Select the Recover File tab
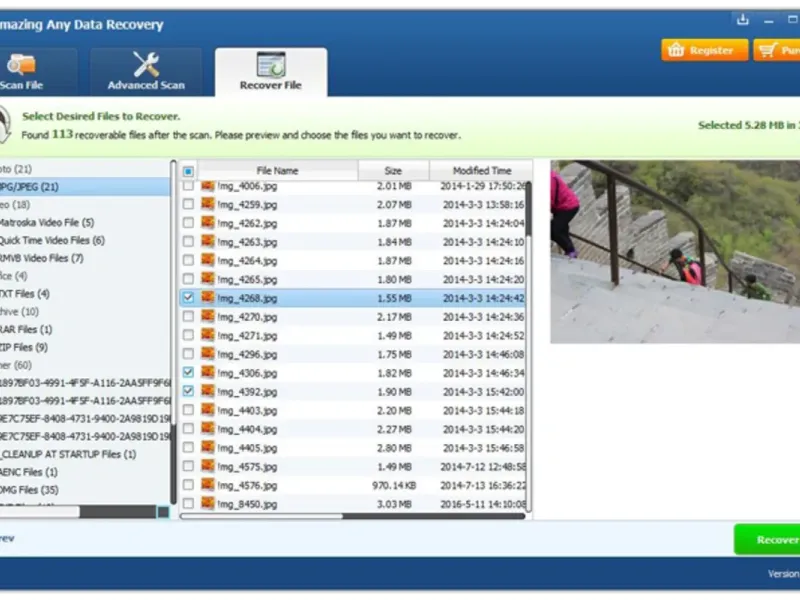Screen dimensions: 800x600 pyautogui.click(x=271, y=72)
